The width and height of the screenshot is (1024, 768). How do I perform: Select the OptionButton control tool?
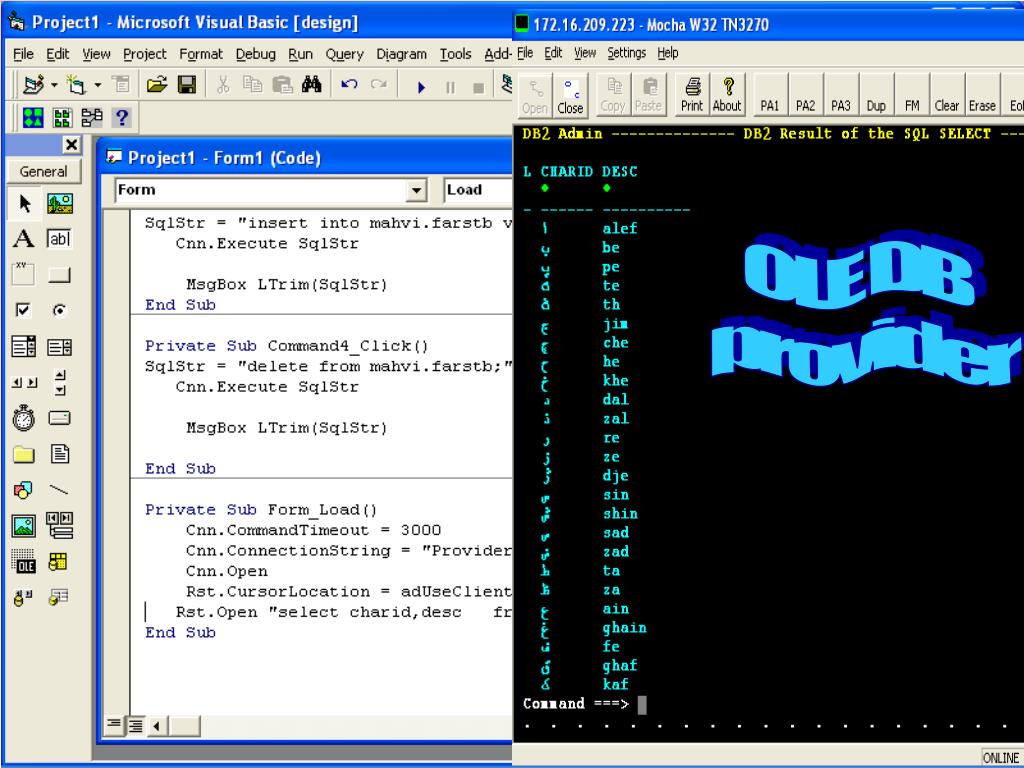click(59, 310)
